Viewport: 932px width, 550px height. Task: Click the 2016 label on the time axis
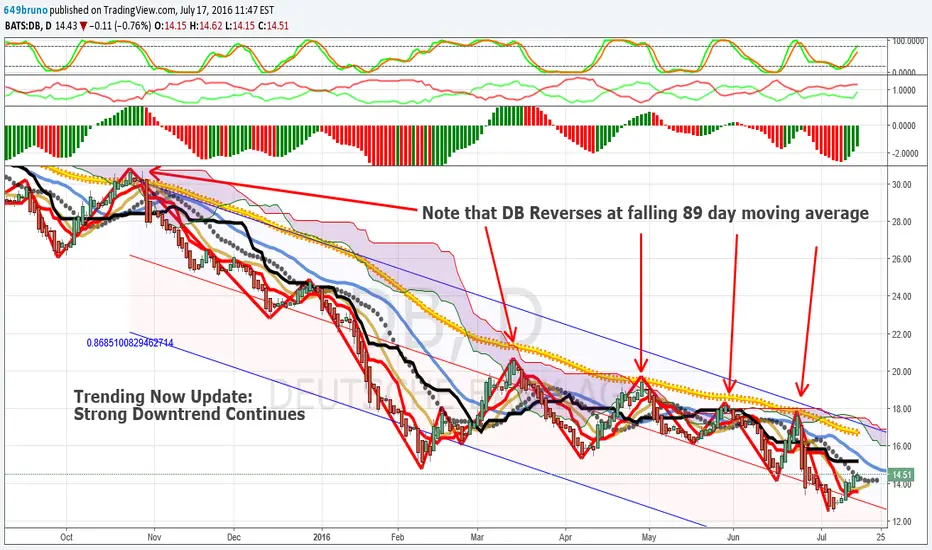[322, 538]
